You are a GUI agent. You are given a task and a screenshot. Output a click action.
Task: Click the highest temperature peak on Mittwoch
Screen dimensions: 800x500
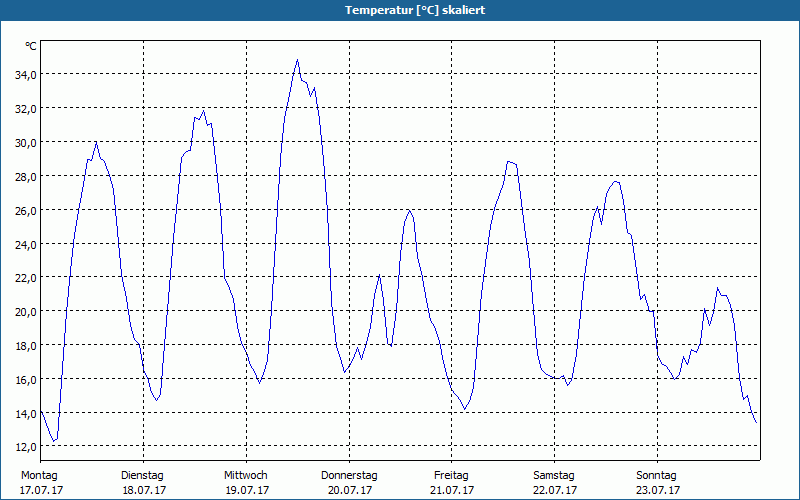point(297,60)
